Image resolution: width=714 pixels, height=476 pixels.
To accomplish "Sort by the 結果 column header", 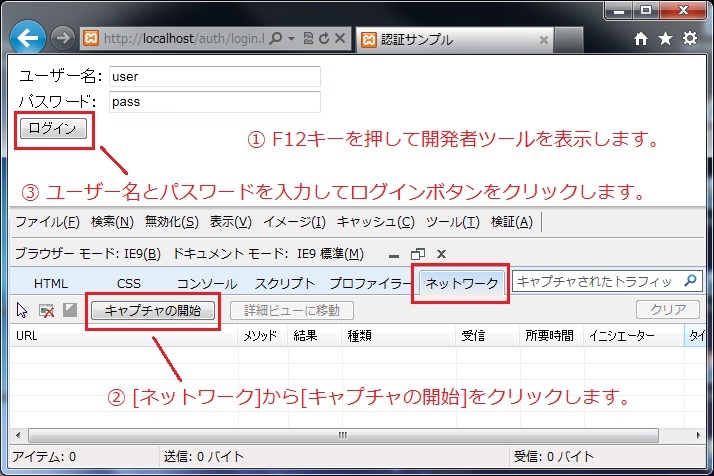I will click(315, 336).
